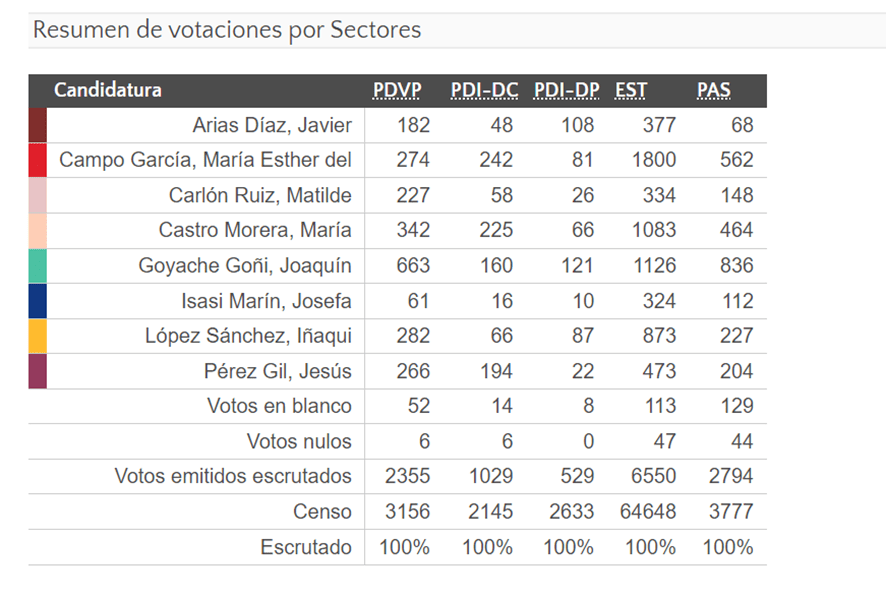
Task: Click the Votos en blanco row label
Action: [x=279, y=406]
